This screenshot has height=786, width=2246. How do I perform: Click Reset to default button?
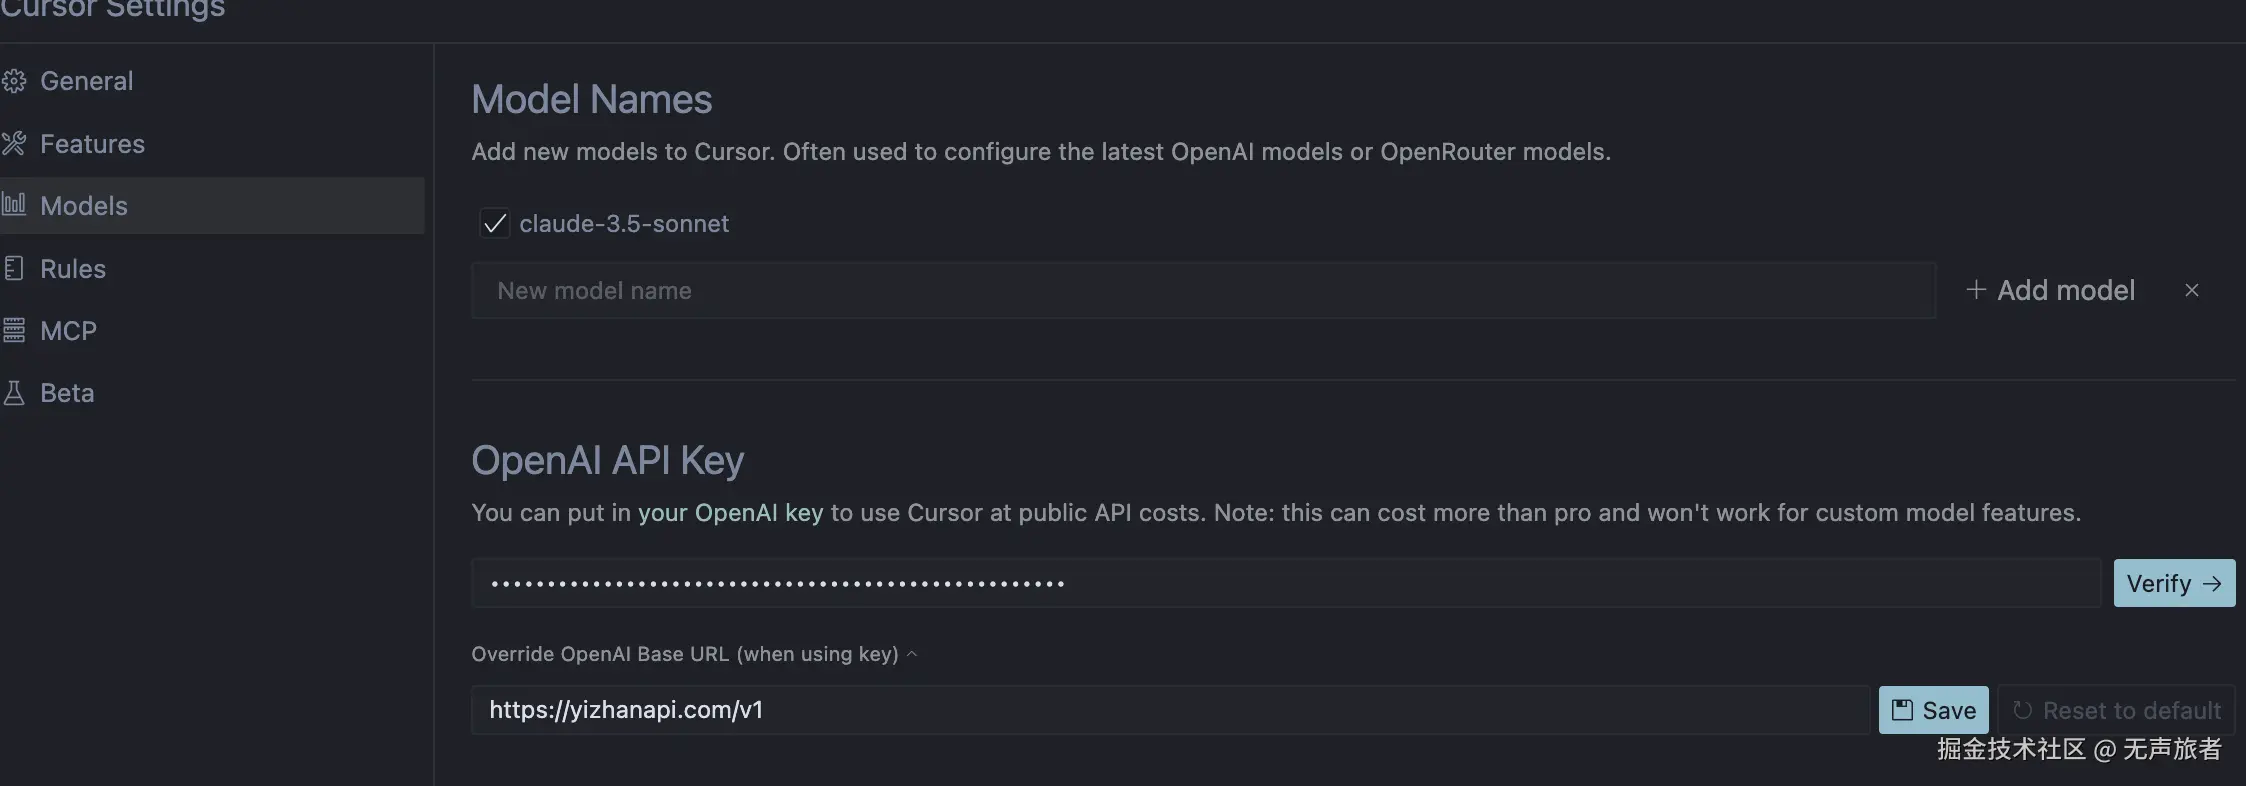point(2116,710)
